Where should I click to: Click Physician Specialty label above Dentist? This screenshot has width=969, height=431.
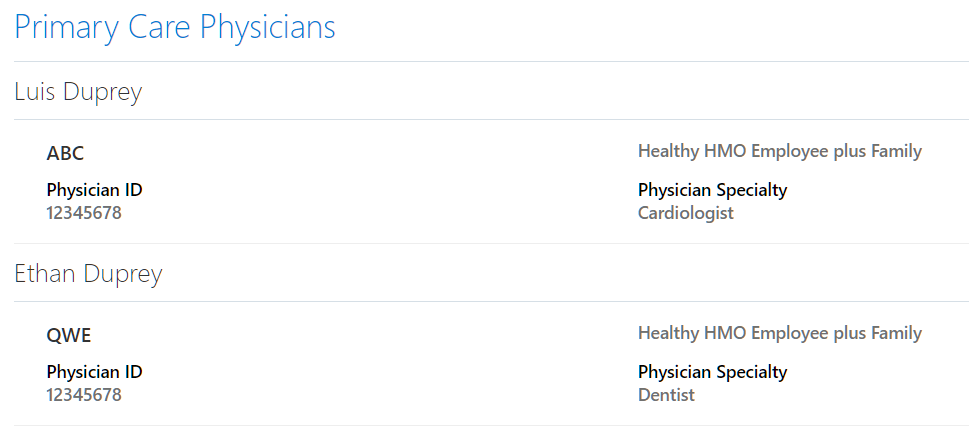(x=712, y=372)
